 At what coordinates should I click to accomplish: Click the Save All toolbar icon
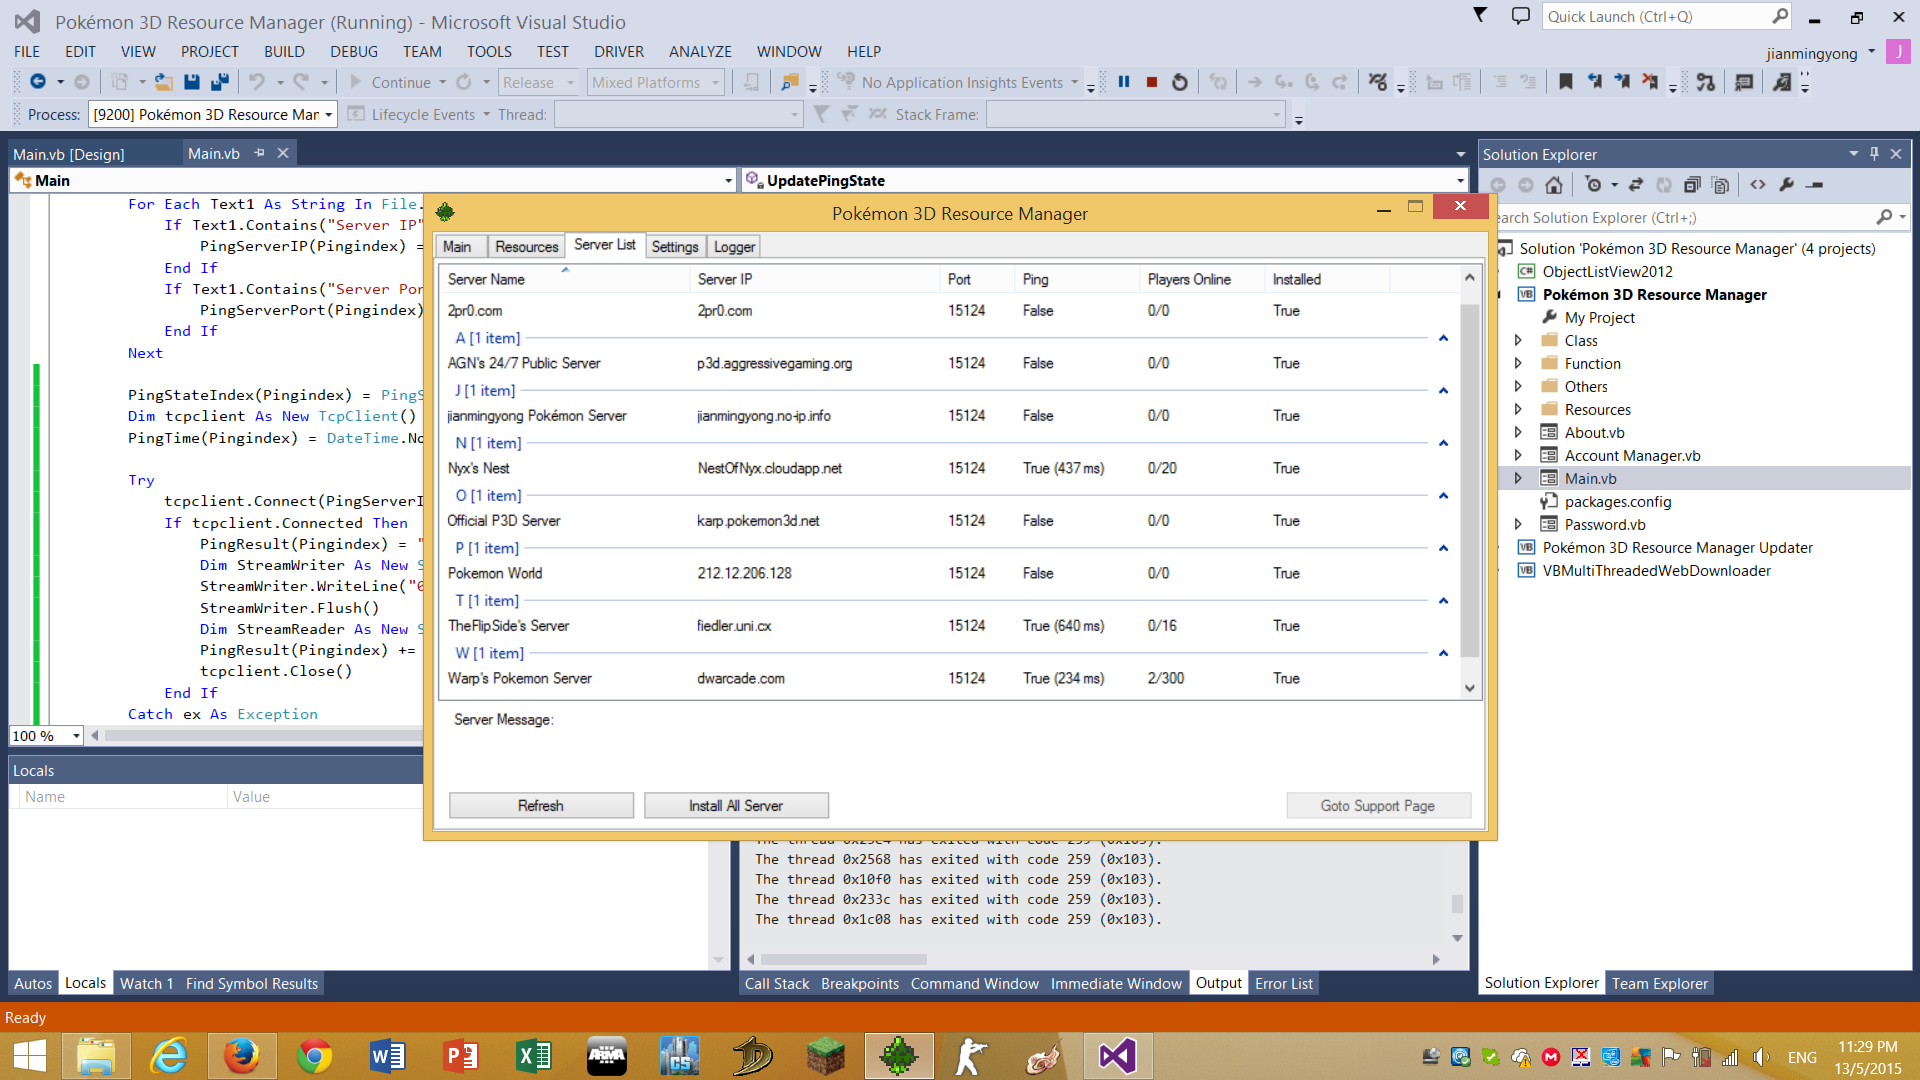coord(220,82)
